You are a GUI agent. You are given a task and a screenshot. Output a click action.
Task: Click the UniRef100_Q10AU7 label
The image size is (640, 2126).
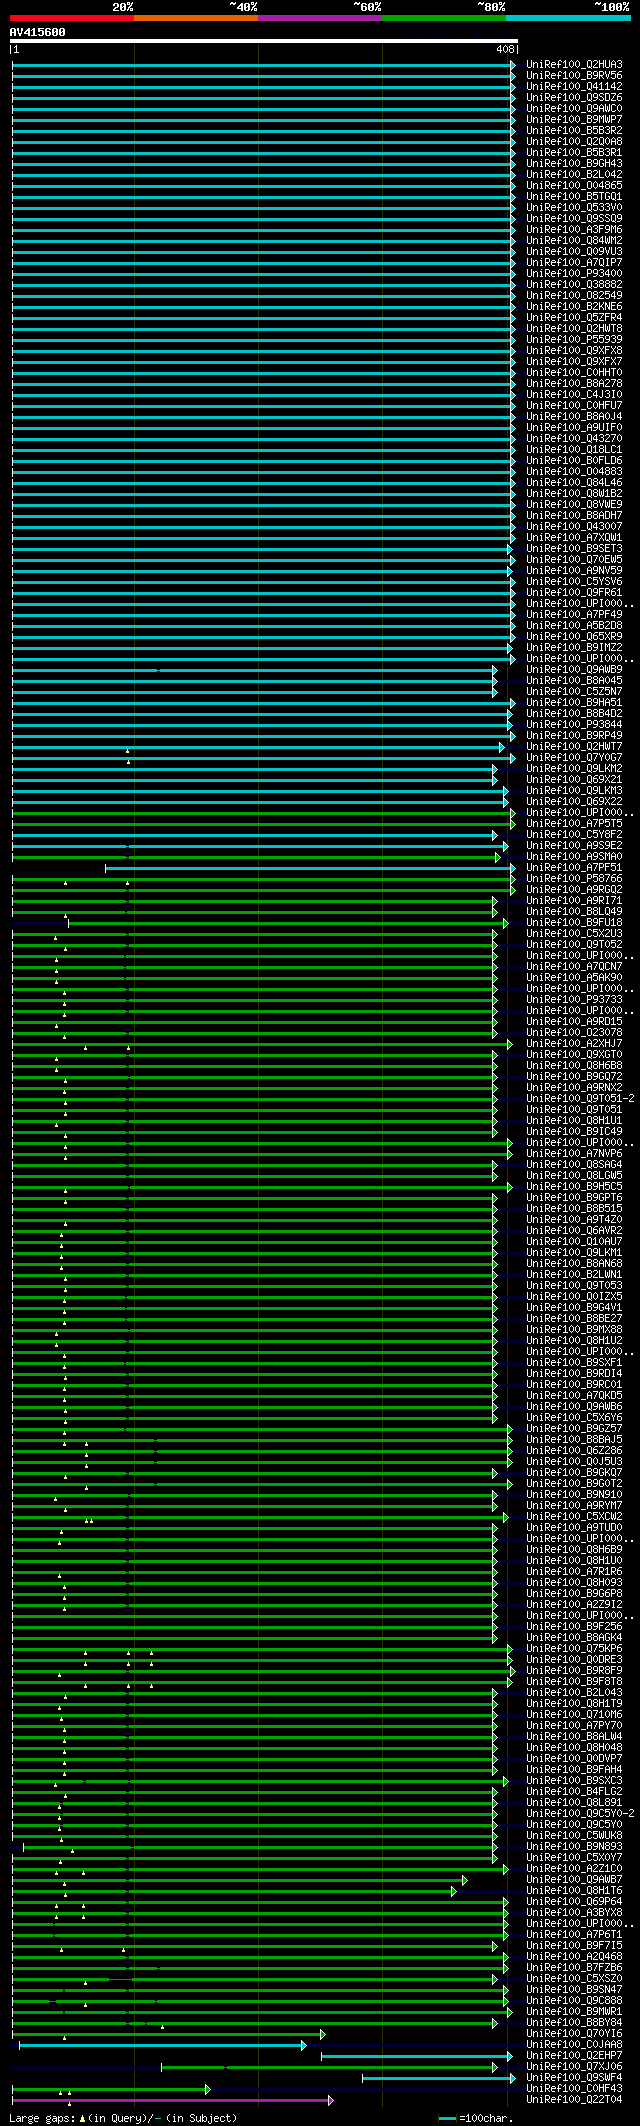click(574, 1242)
